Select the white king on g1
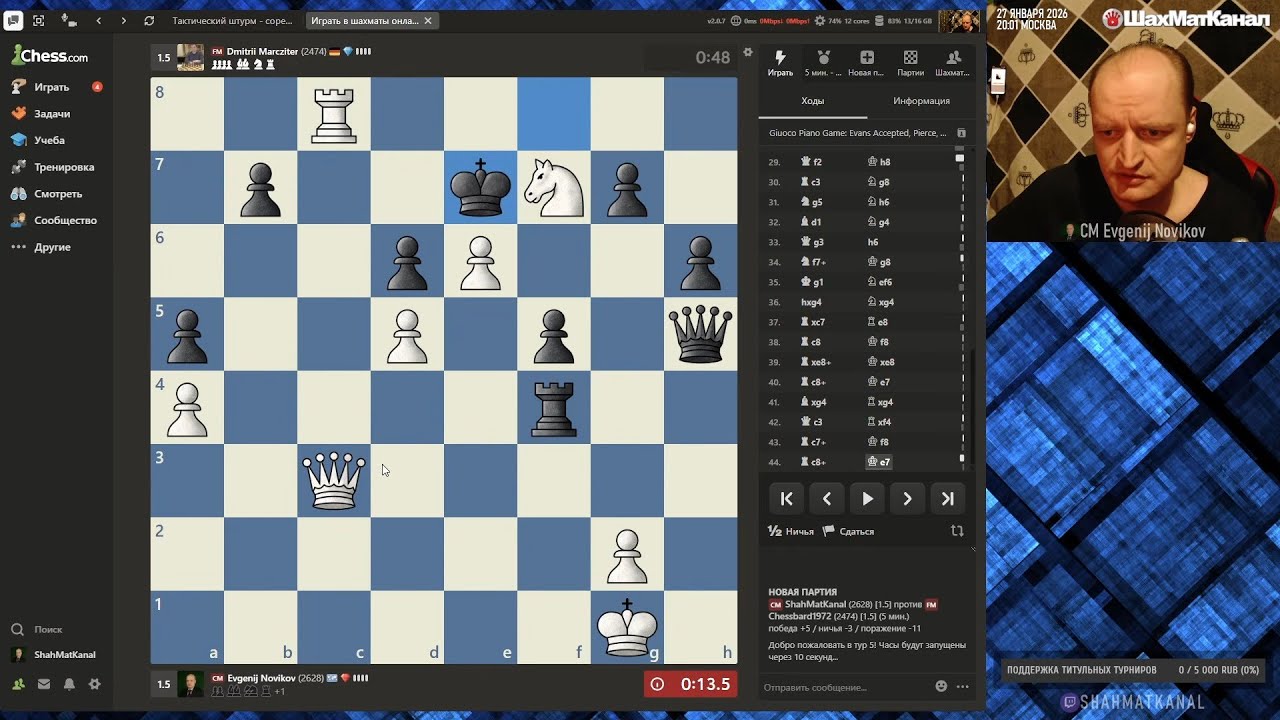This screenshot has height=720, width=1280. (x=627, y=626)
